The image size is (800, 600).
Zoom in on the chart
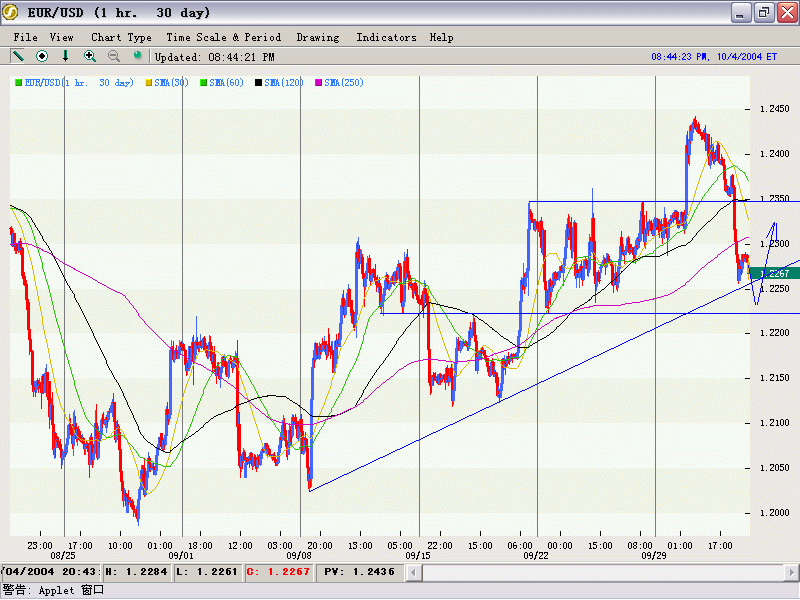click(90, 56)
